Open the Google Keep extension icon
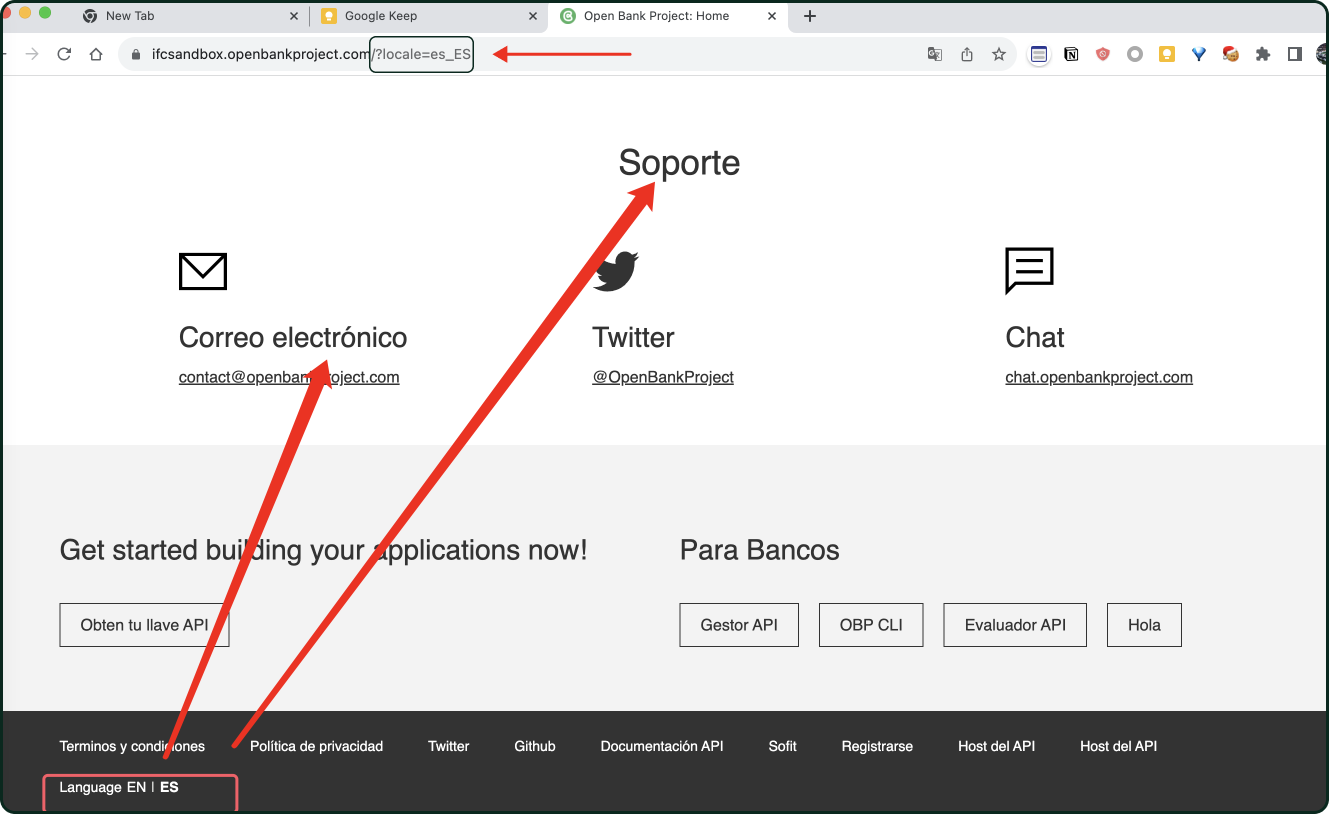1329x814 pixels. (x=1167, y=54)
